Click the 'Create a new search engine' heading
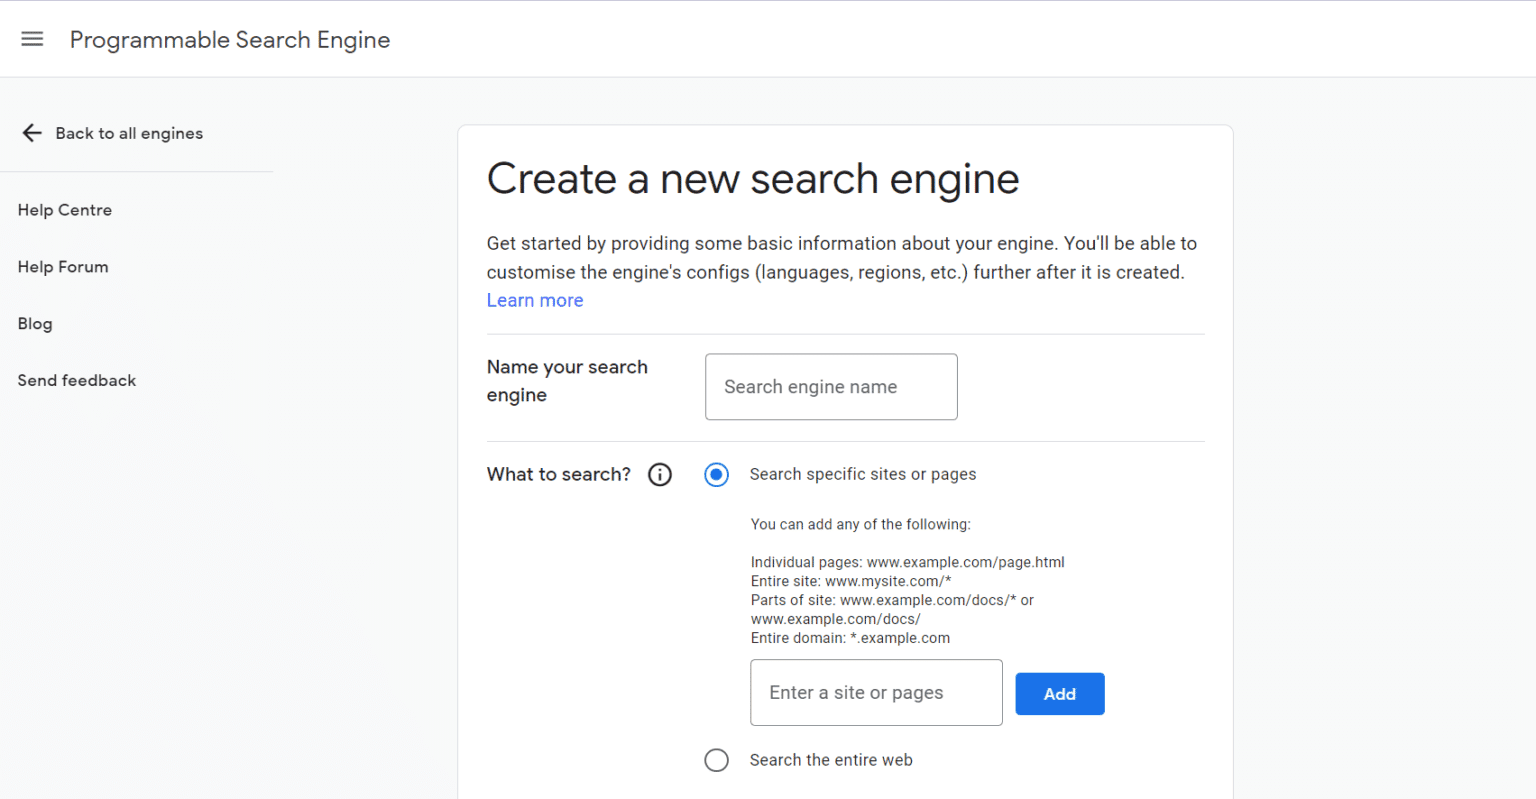The image size is (1536, 799). pyautogui.click(x=752, y=178)
